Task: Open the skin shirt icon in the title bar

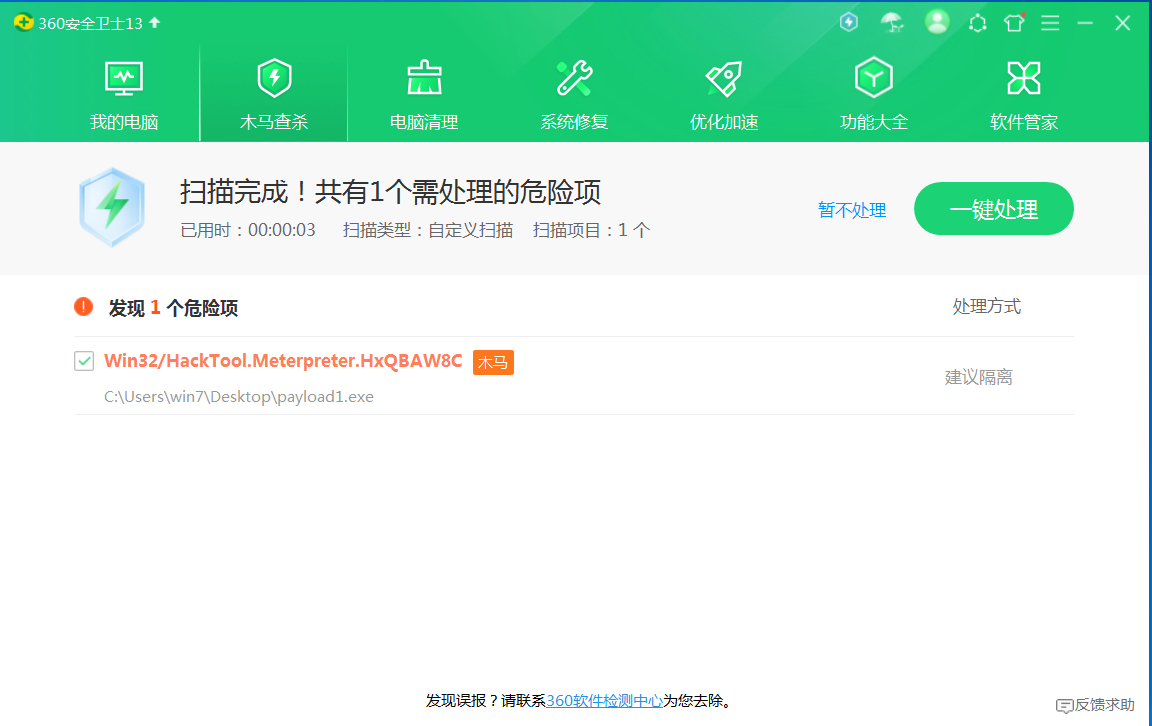Action: (x=1014, y=23)
